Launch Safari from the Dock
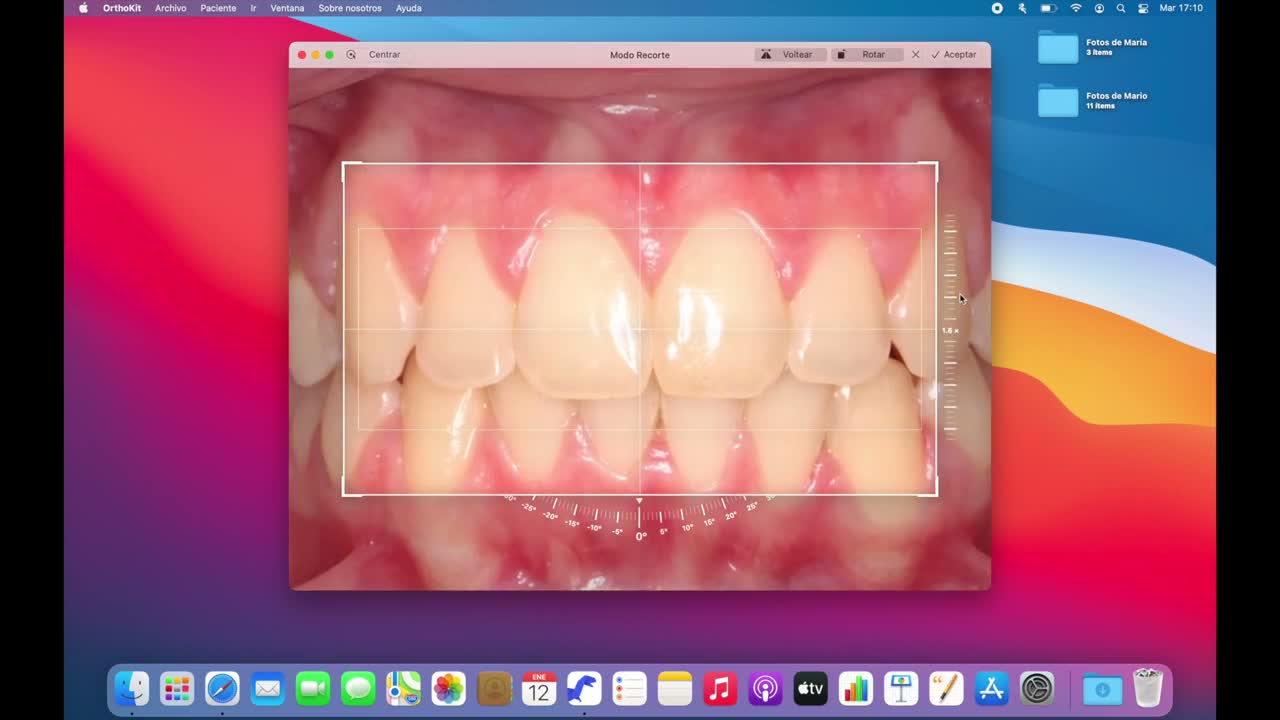Image resolution: width=1280 pixels, height=720 pixels. point(222,688)
